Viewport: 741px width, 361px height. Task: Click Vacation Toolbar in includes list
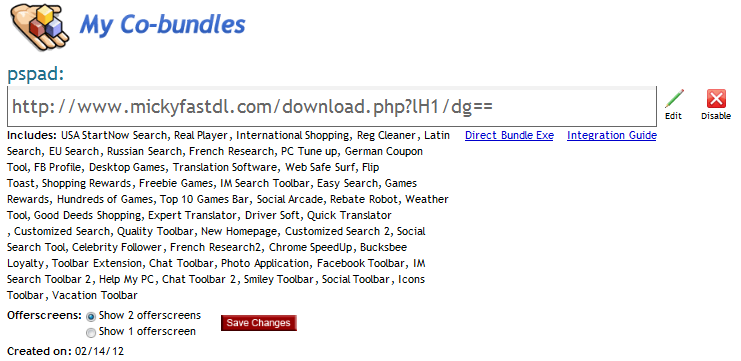point(95,296)
